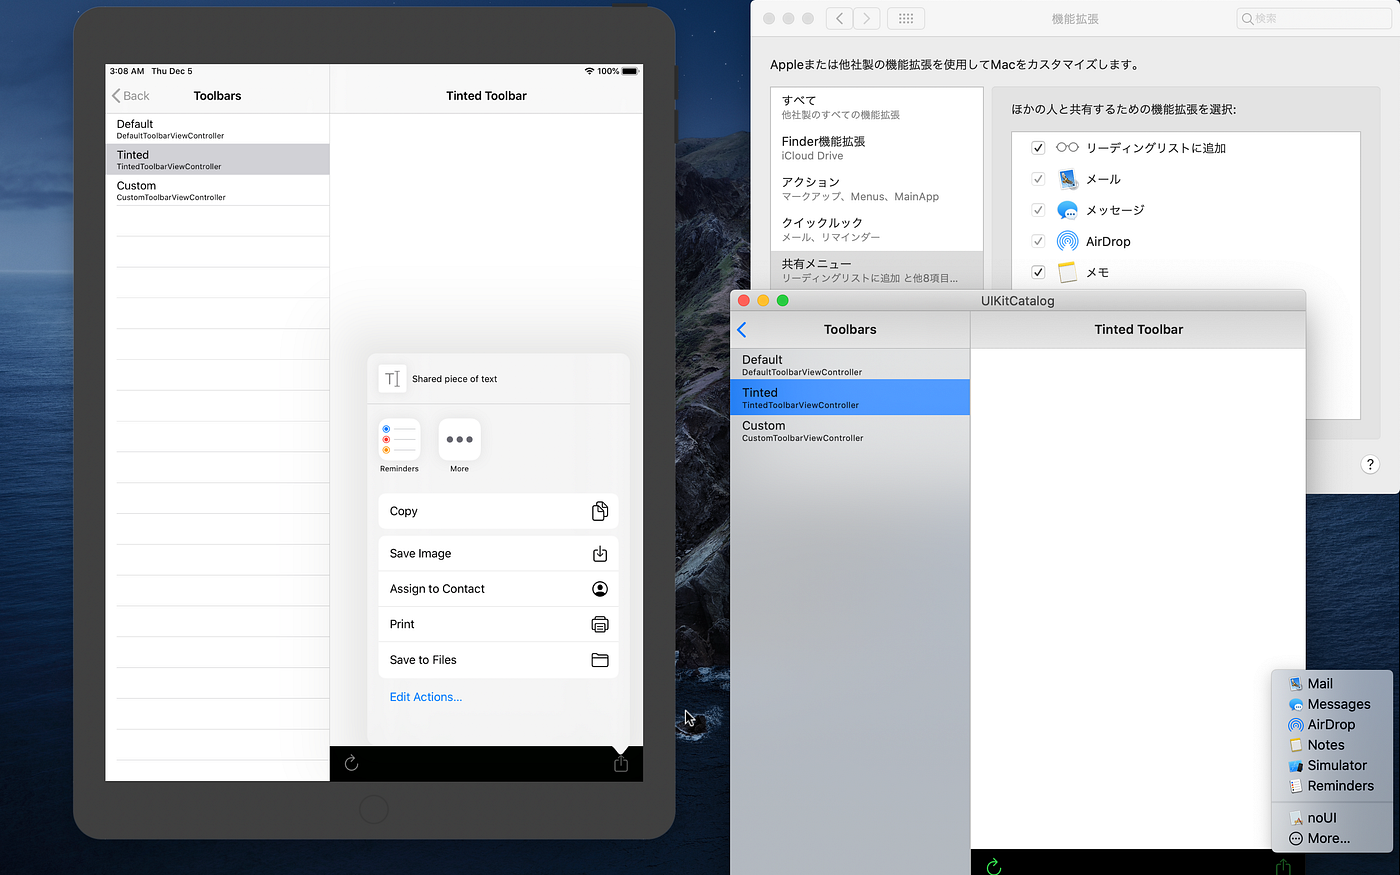Screen dimensions: 1400x875
Task: Click the blue back chevron in UIKitCatalog window
Action: tap(742, 329)
